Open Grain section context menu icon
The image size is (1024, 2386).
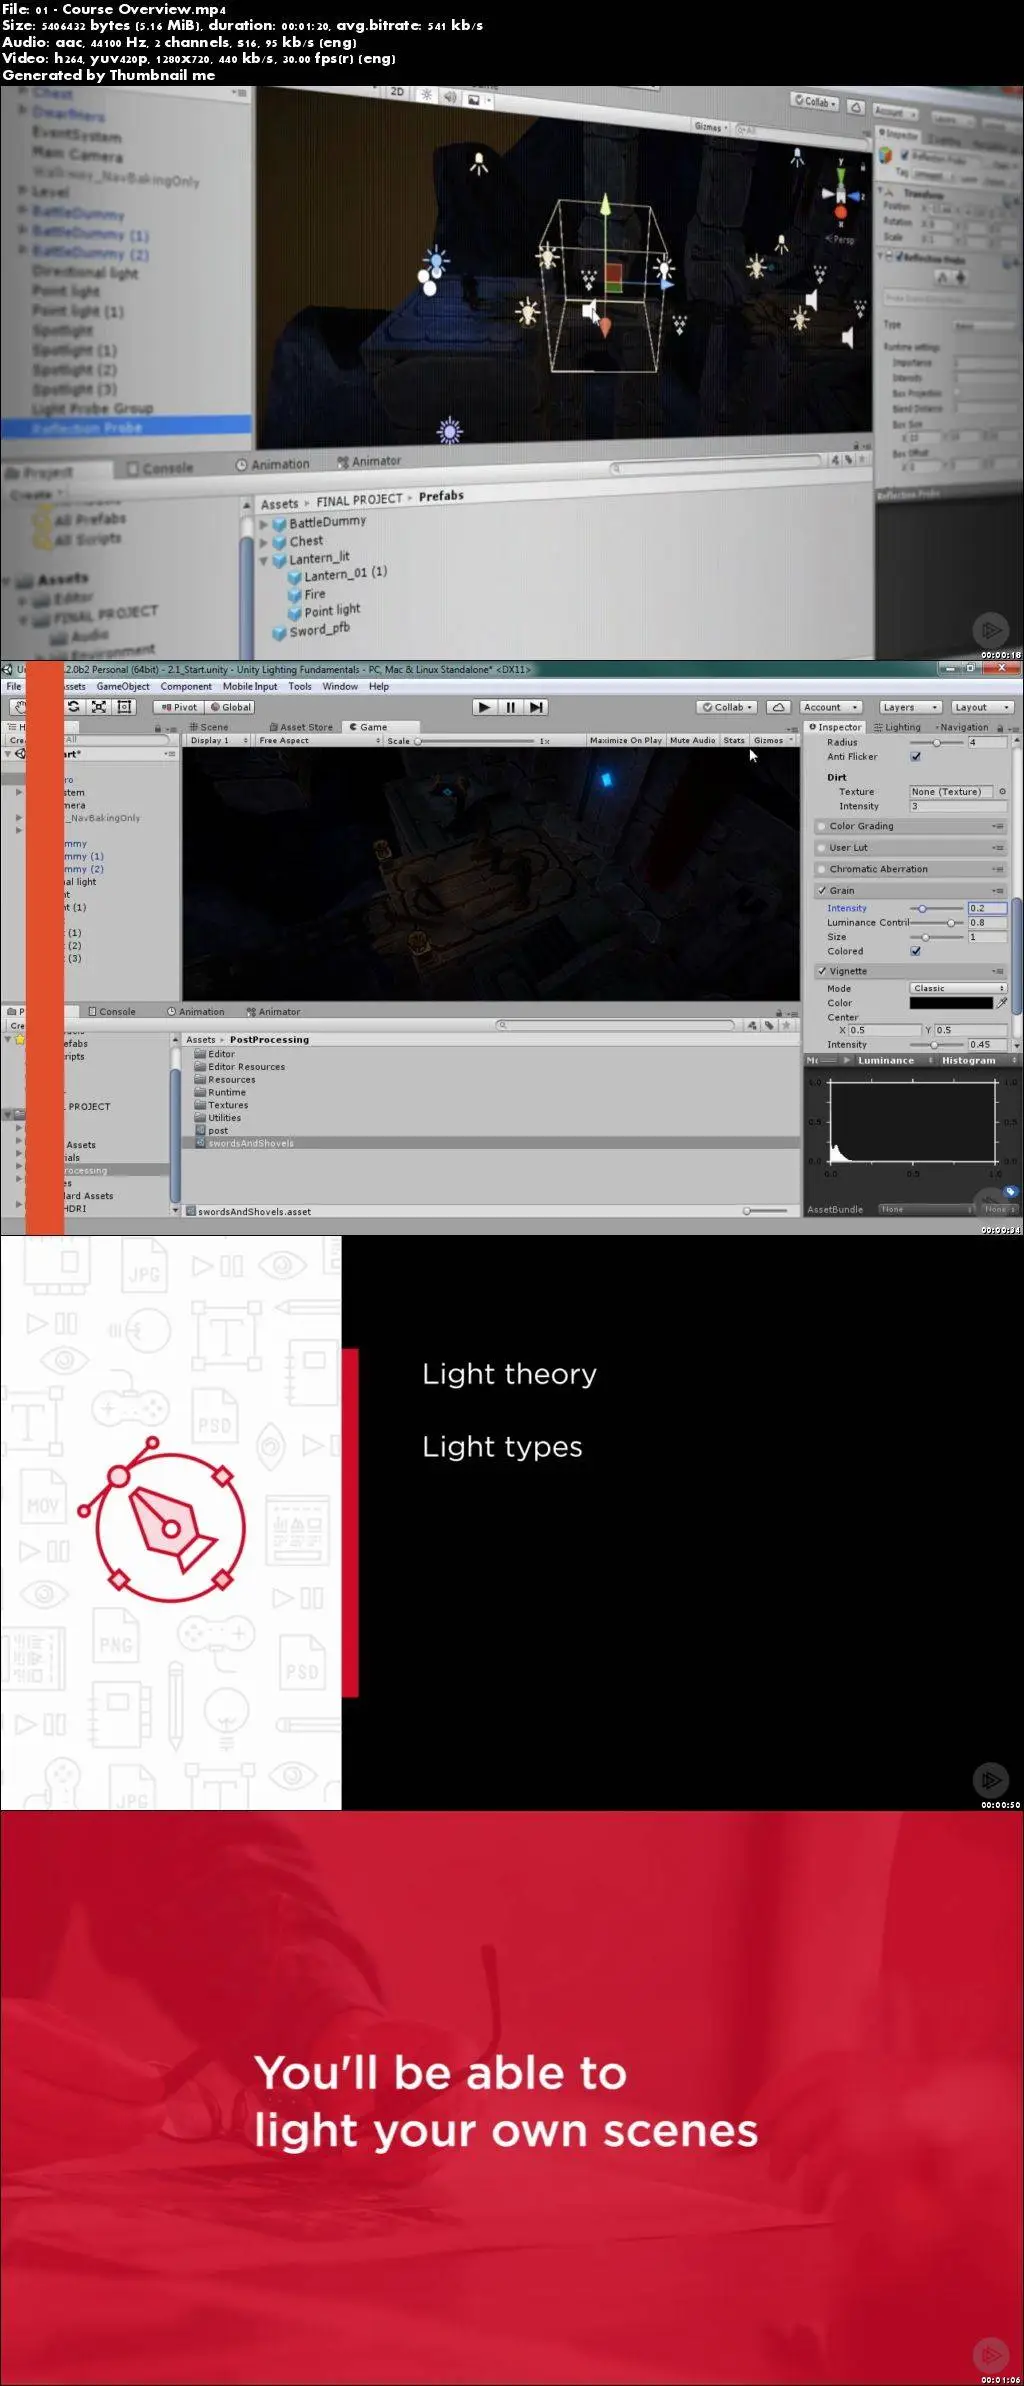click(x=997, y=890)
